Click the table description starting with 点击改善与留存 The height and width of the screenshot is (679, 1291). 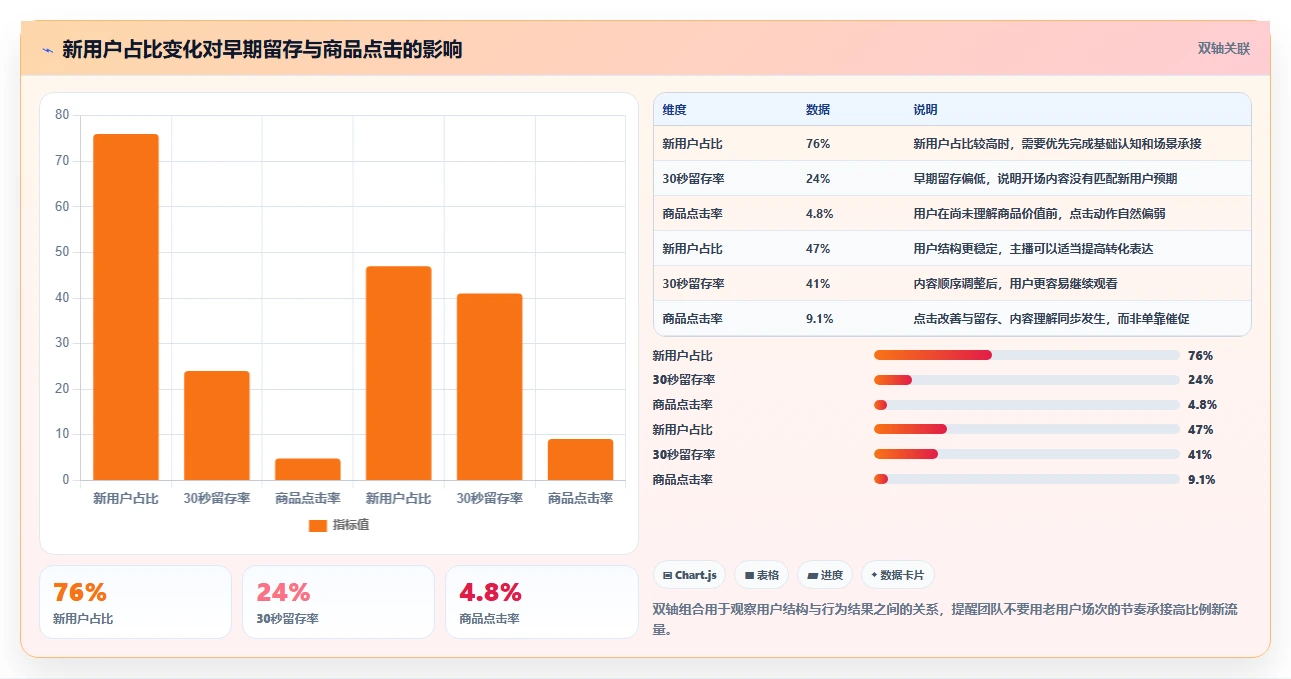1051,319
